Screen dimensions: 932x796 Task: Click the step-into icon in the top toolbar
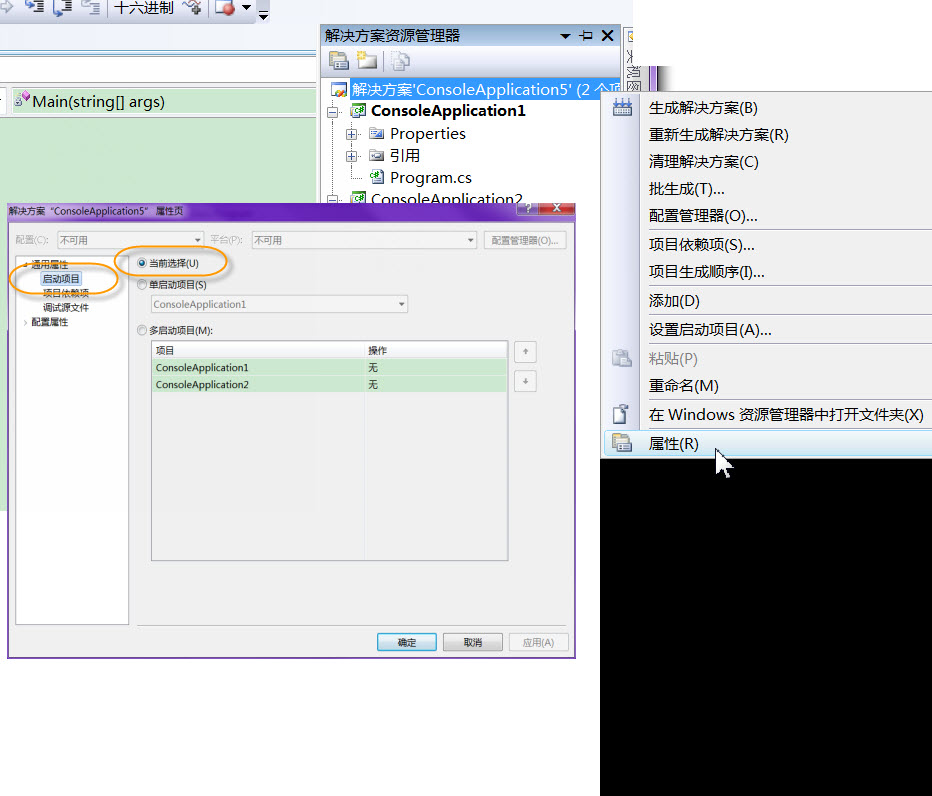(34, 7)
